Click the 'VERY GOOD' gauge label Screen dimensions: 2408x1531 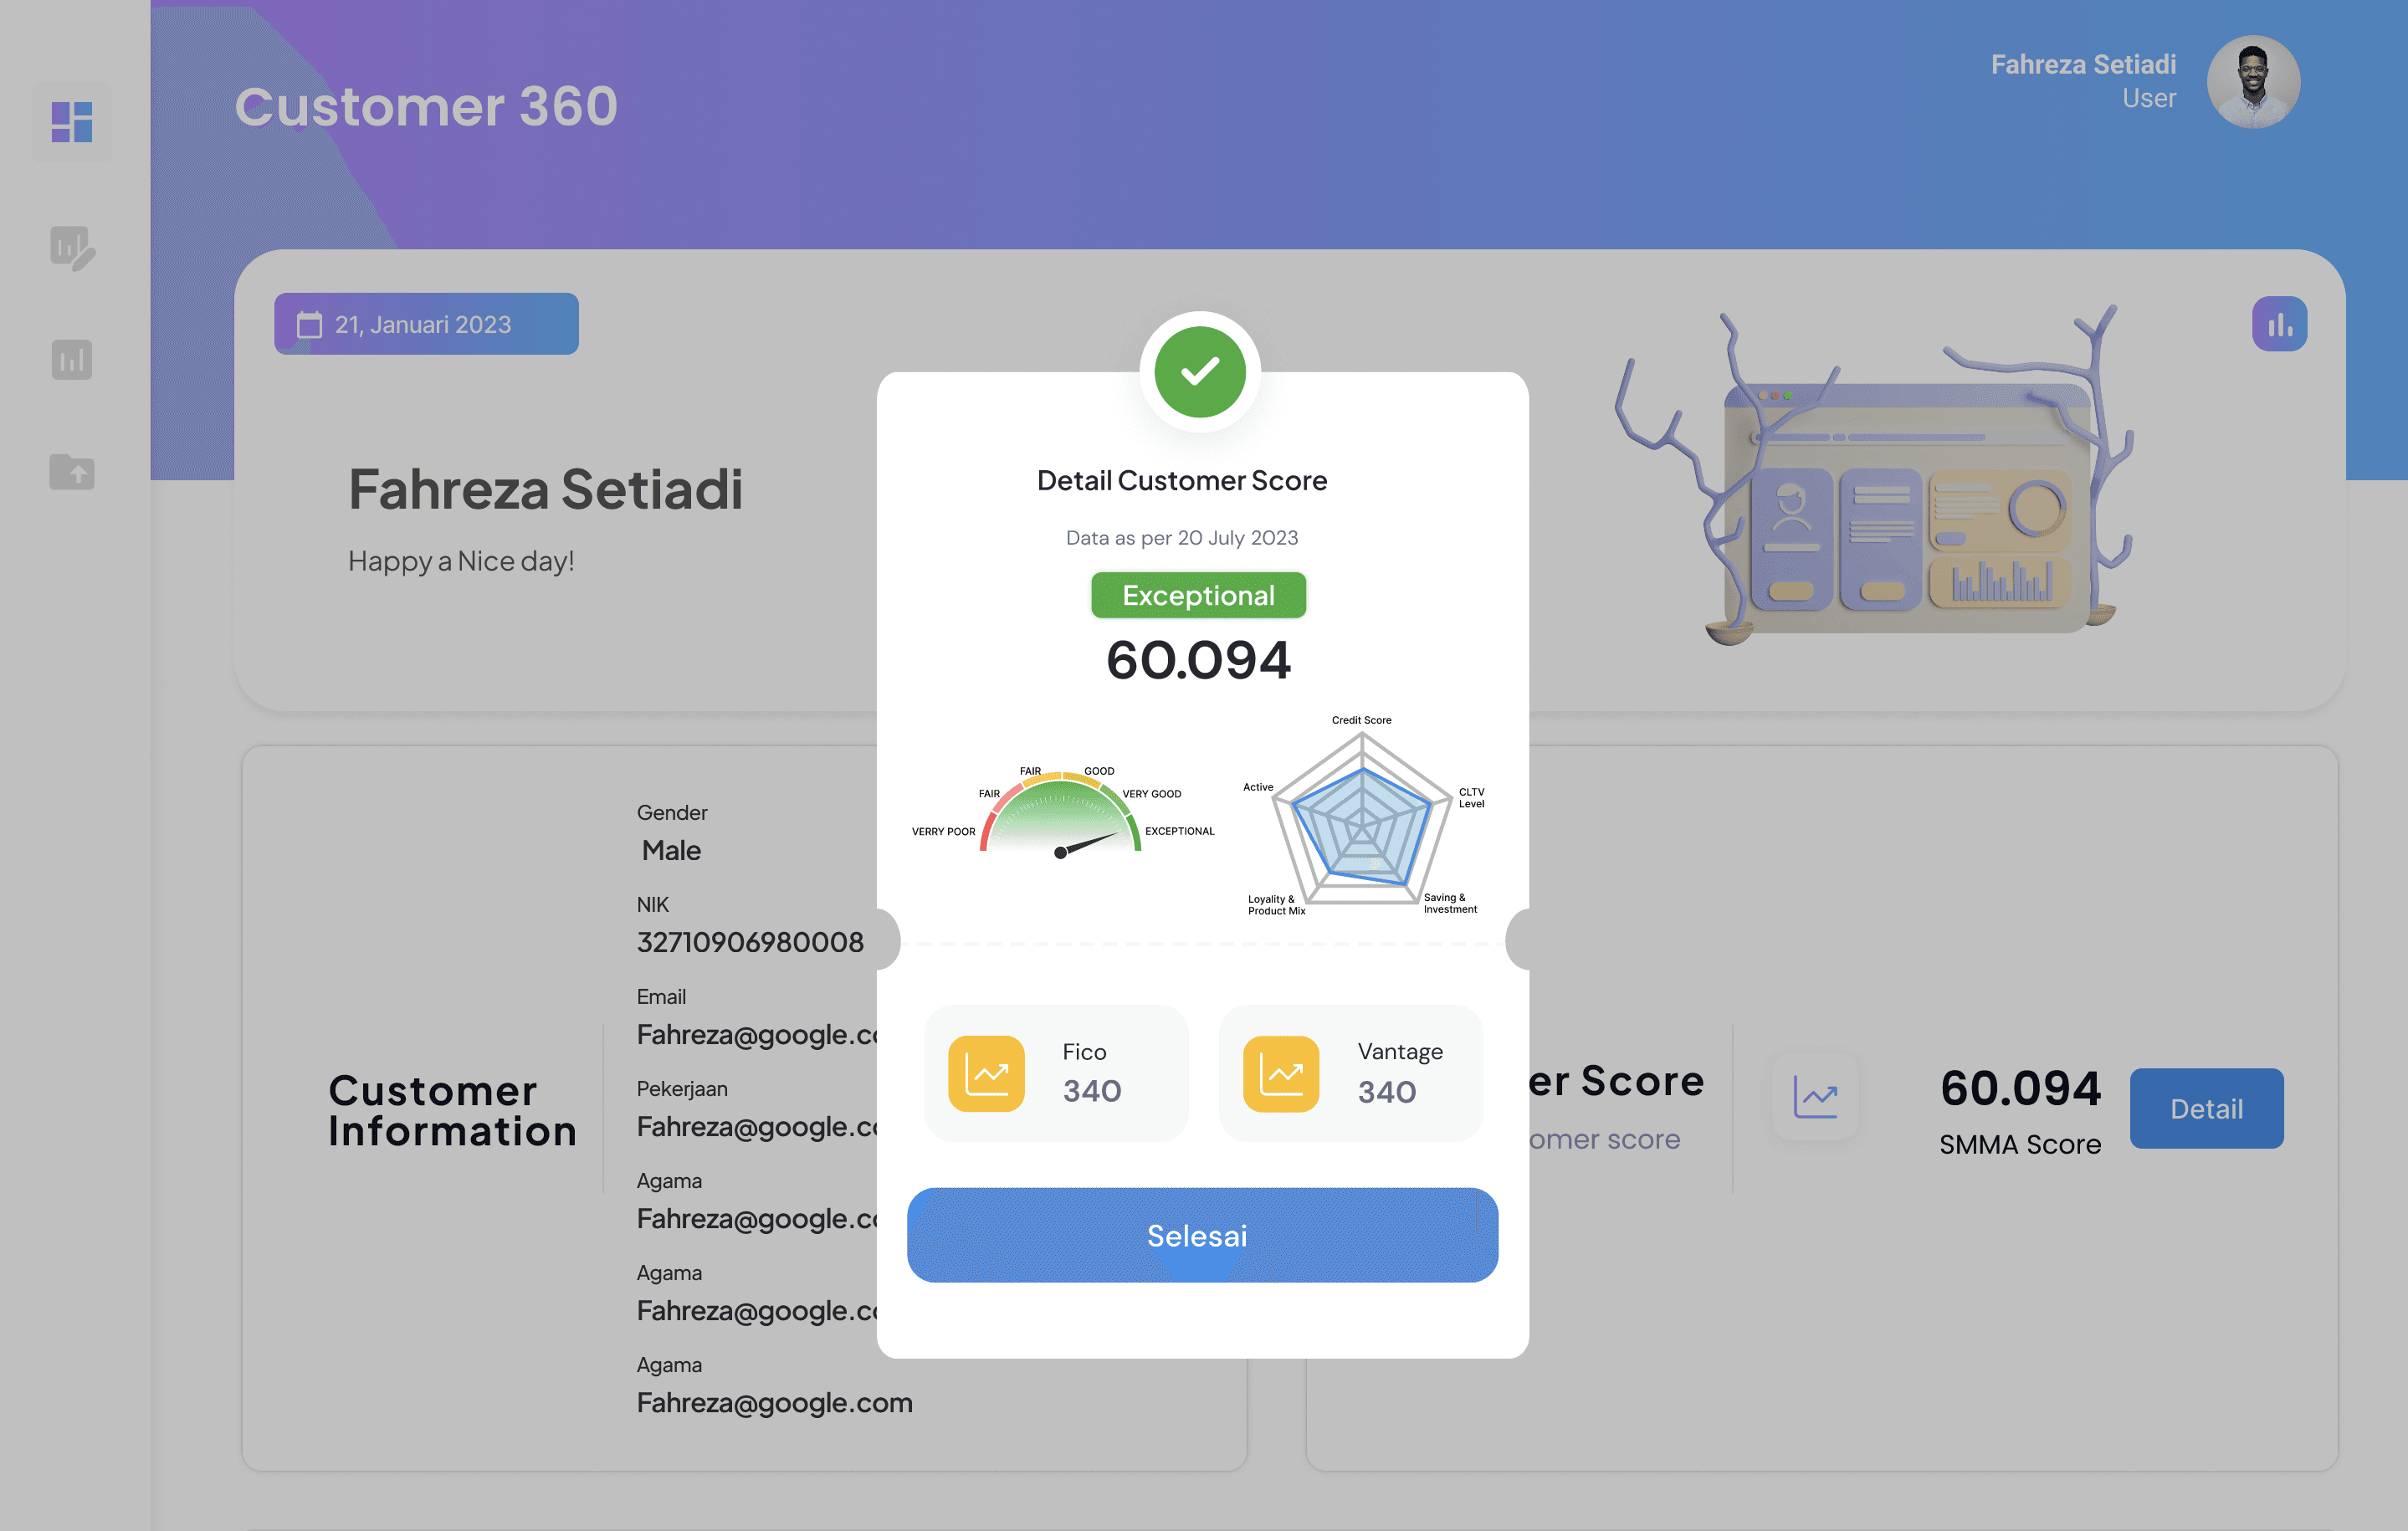(1151, 794)
